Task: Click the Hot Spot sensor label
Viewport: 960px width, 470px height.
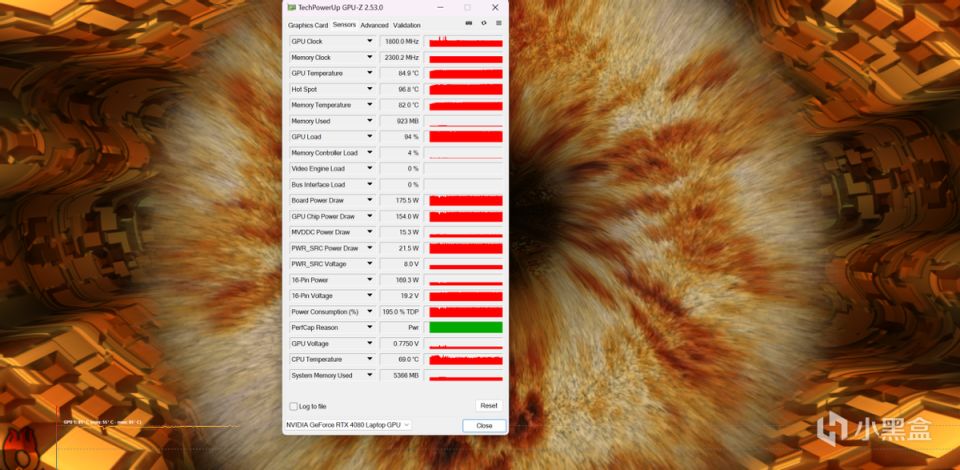Action: [x=304, y=89]
